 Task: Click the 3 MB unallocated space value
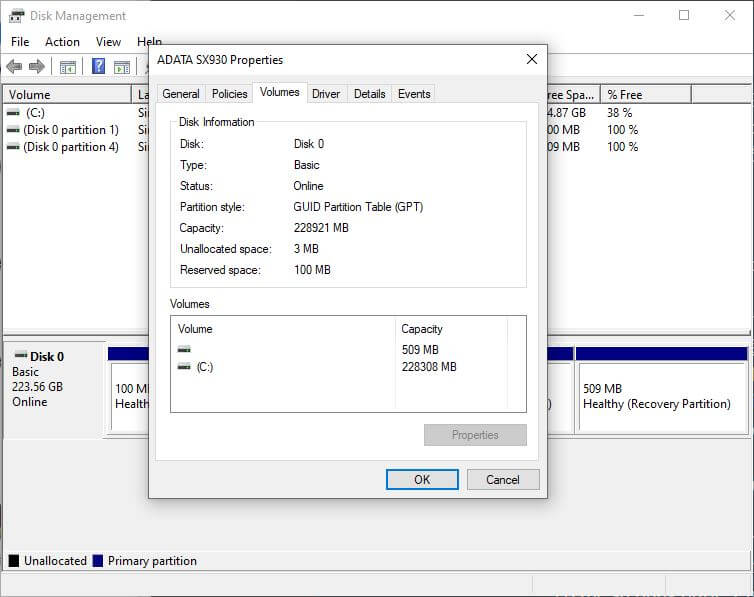point(306,249)
